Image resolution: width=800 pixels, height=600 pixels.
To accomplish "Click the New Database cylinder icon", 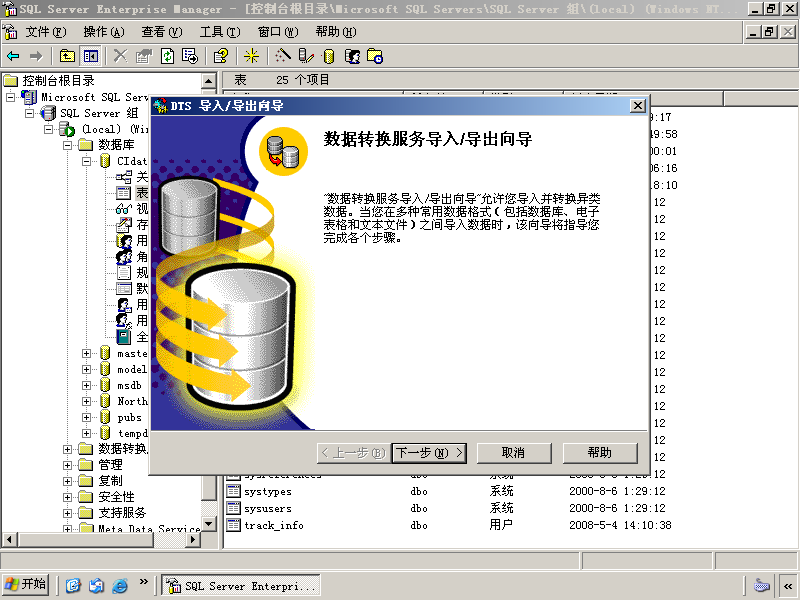I will coord(329,56).
